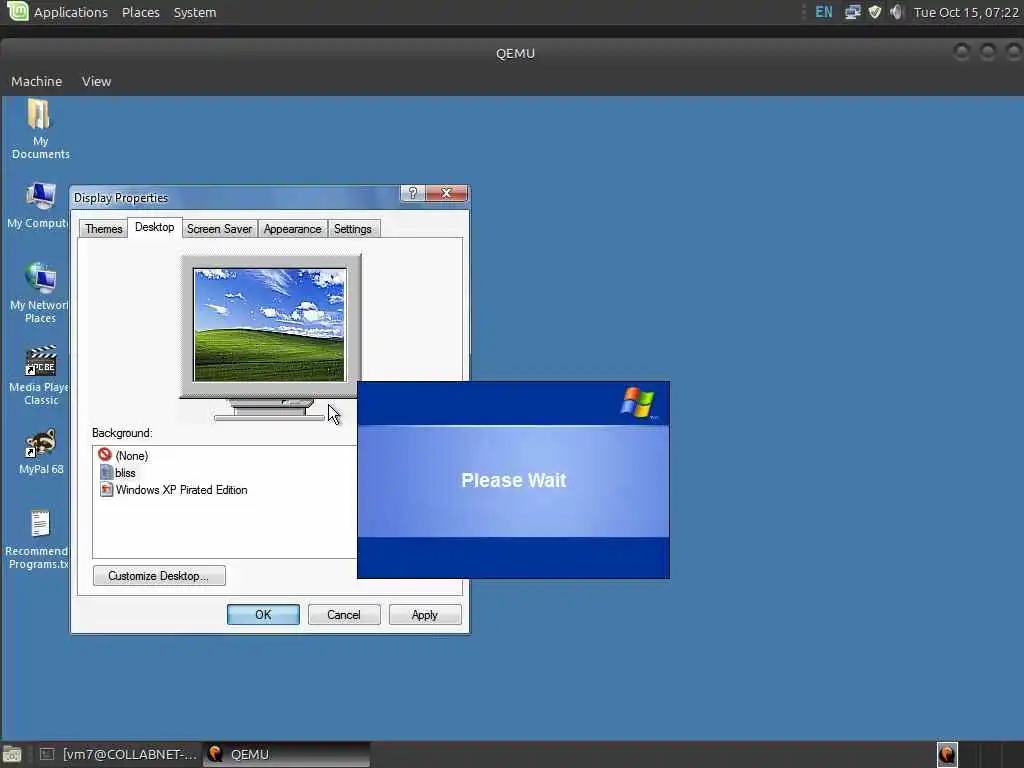This screenshot has width=1024, height=768.
Task: Open the QEMU View menu
Action: tap(97, 81)
